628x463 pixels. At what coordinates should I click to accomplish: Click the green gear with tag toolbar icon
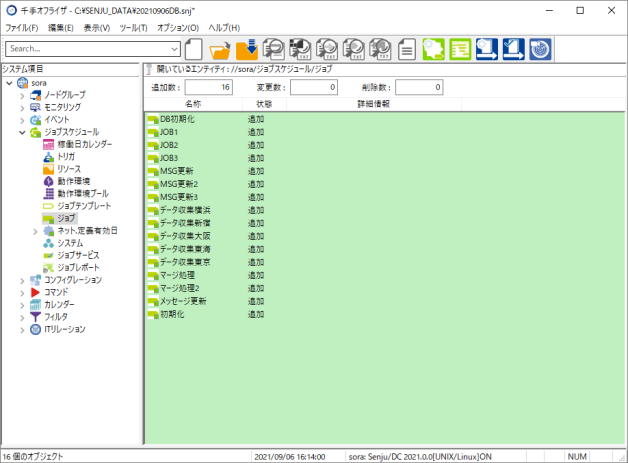[433, 49]
